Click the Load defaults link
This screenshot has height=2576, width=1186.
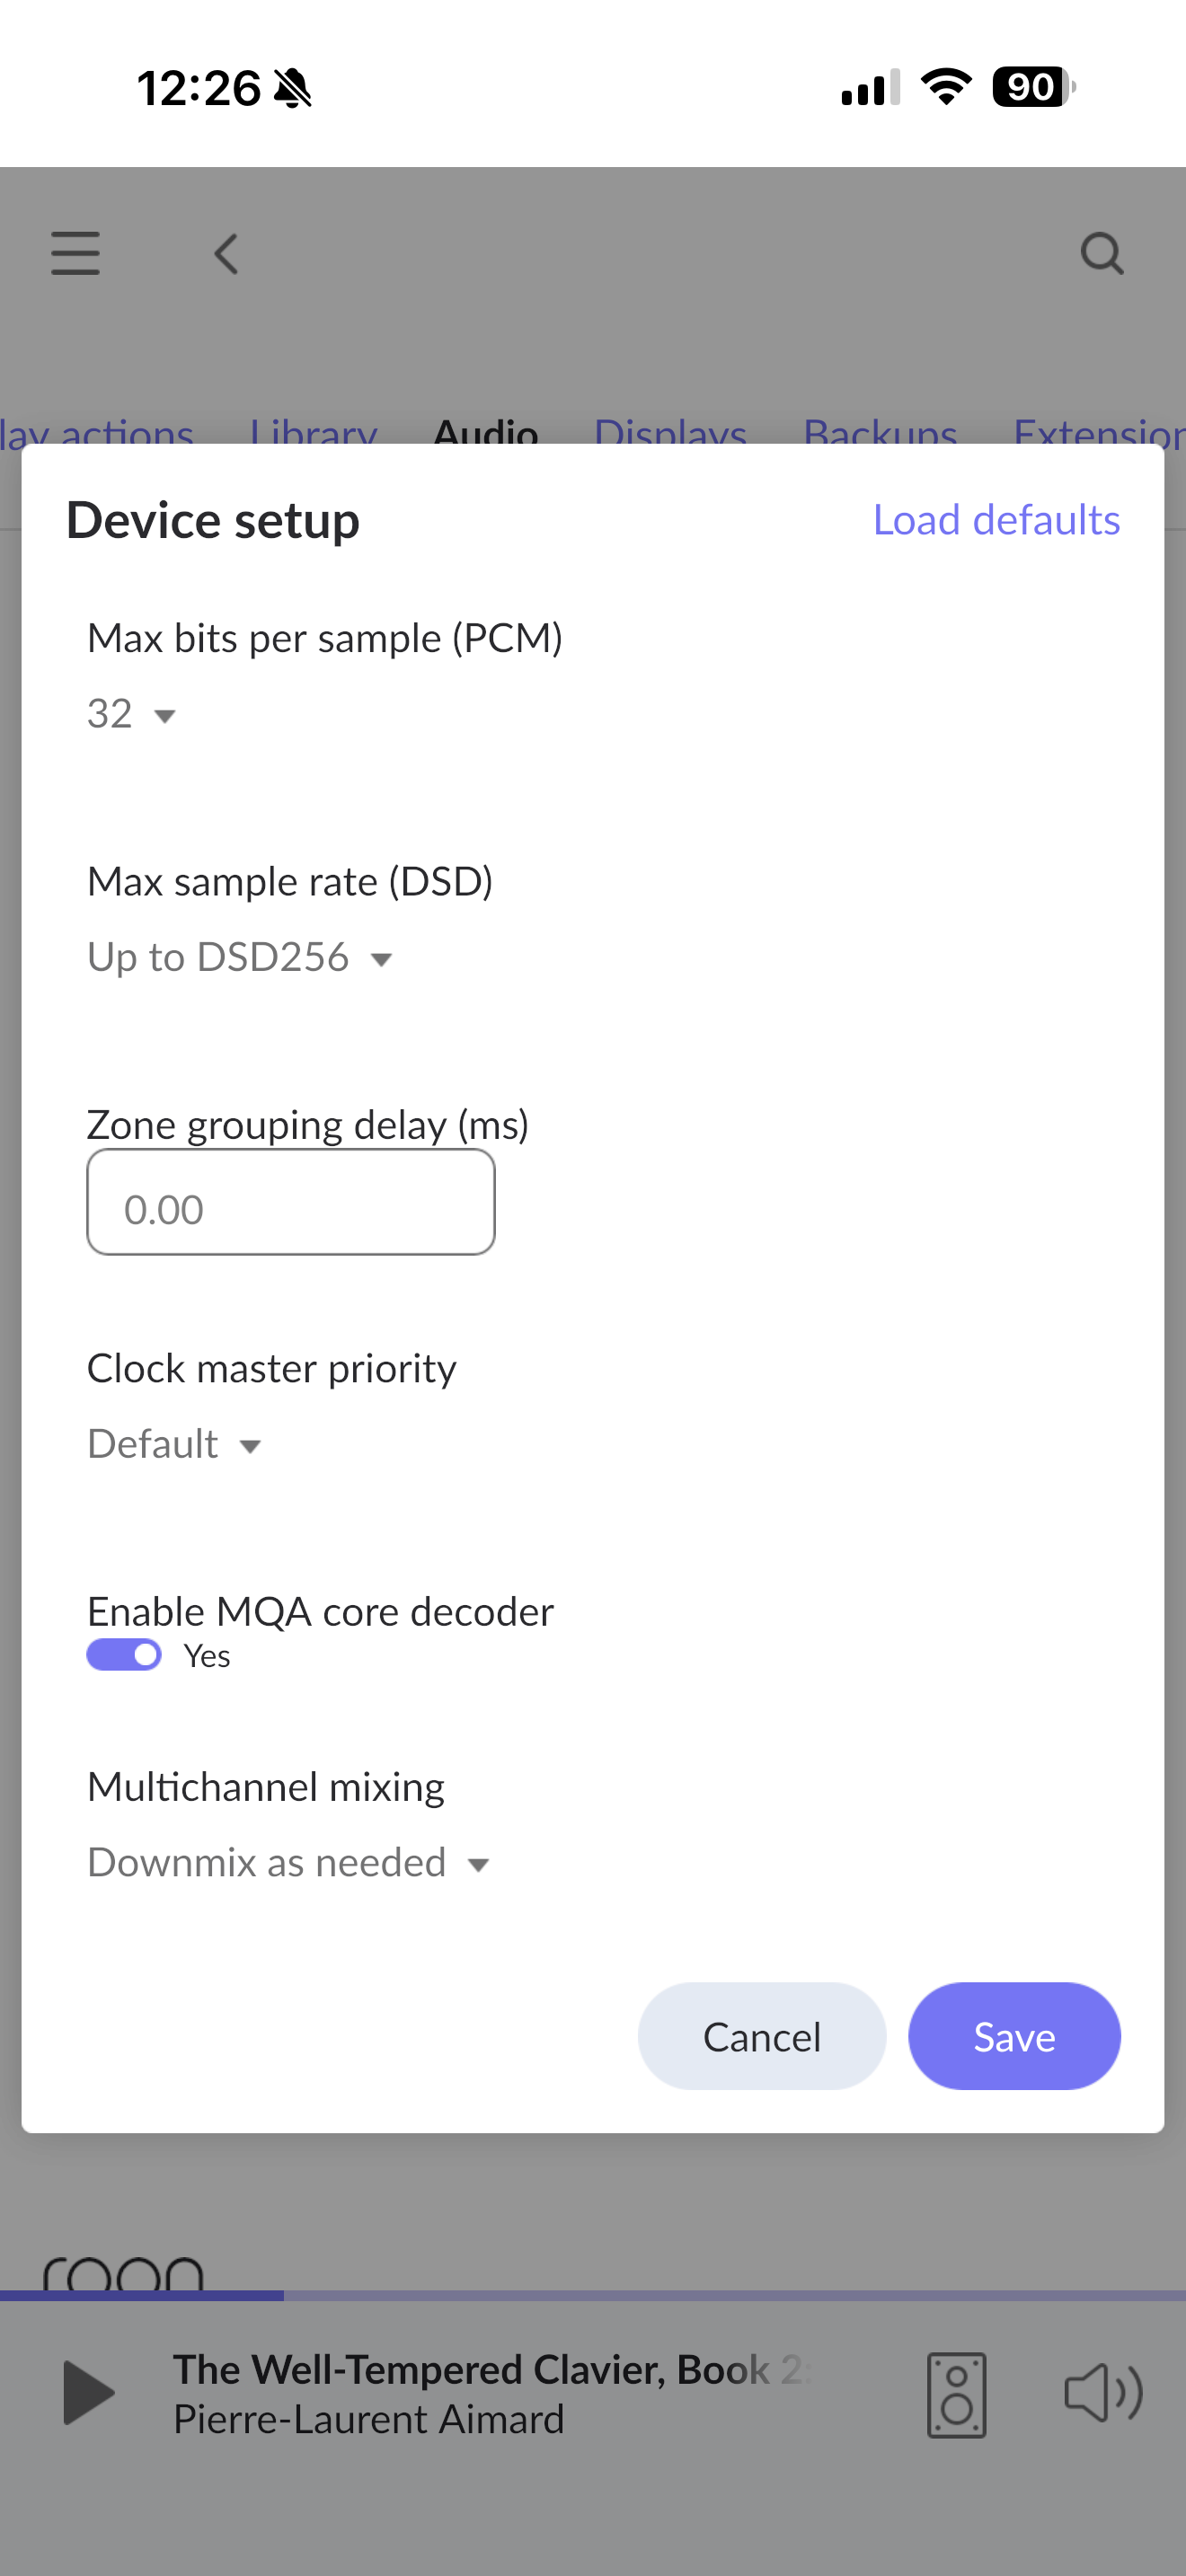[x=996, y=520]
